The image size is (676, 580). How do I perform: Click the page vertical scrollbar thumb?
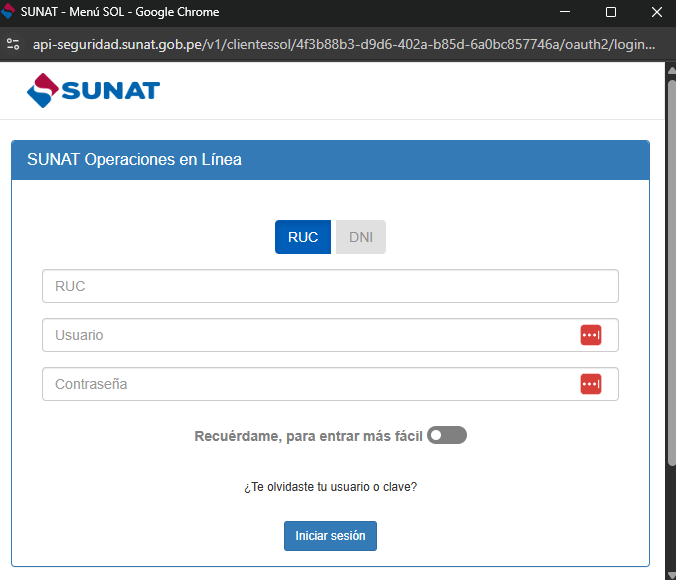[x=672, y=272]
